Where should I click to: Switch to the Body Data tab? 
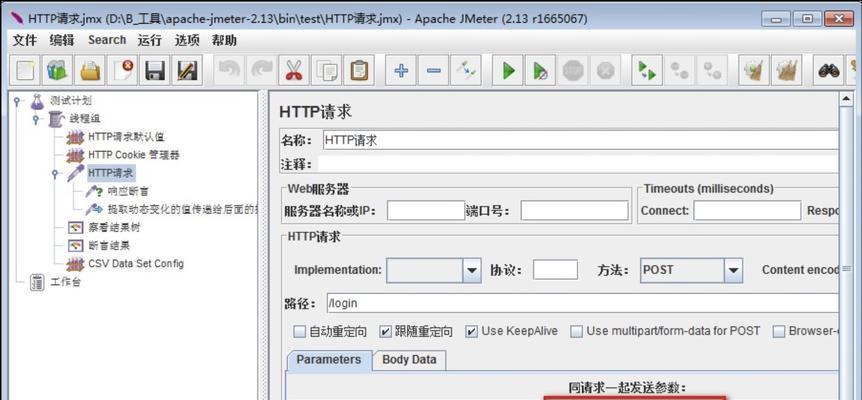click(409, 360)
